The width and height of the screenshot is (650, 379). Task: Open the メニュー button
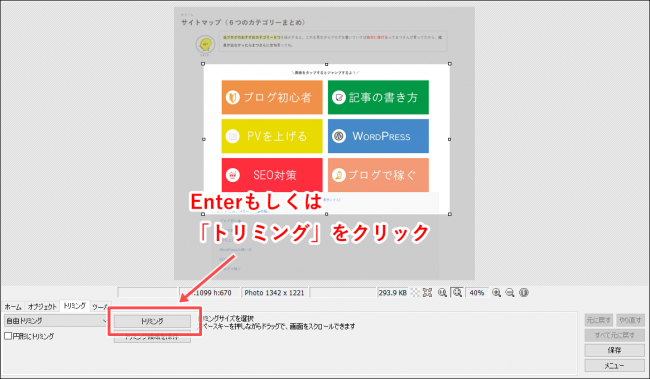(614, 366)
